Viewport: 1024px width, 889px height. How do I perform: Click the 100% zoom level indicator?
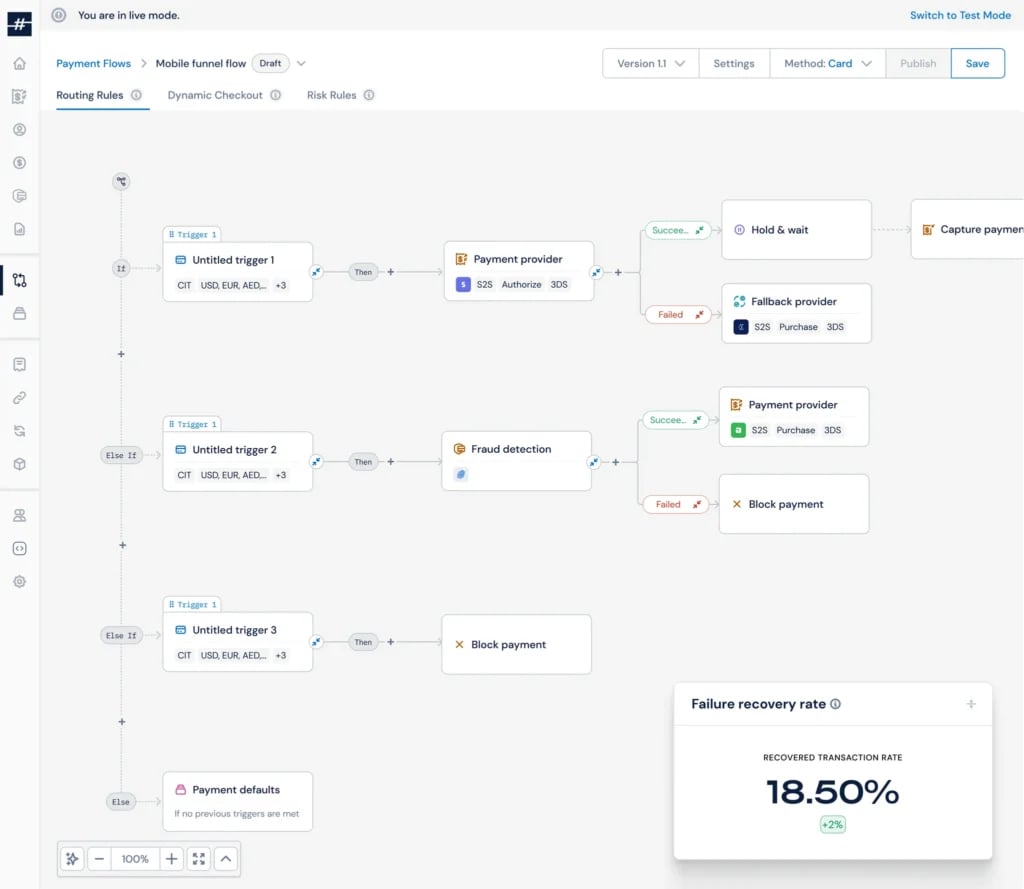[135, 858]
